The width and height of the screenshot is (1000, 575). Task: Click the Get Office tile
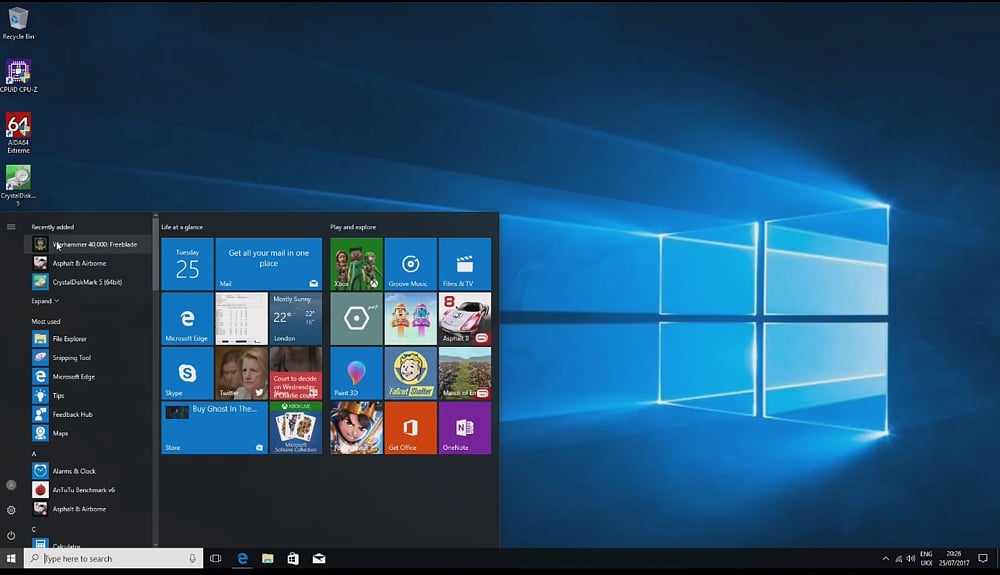tap(410, 428)
